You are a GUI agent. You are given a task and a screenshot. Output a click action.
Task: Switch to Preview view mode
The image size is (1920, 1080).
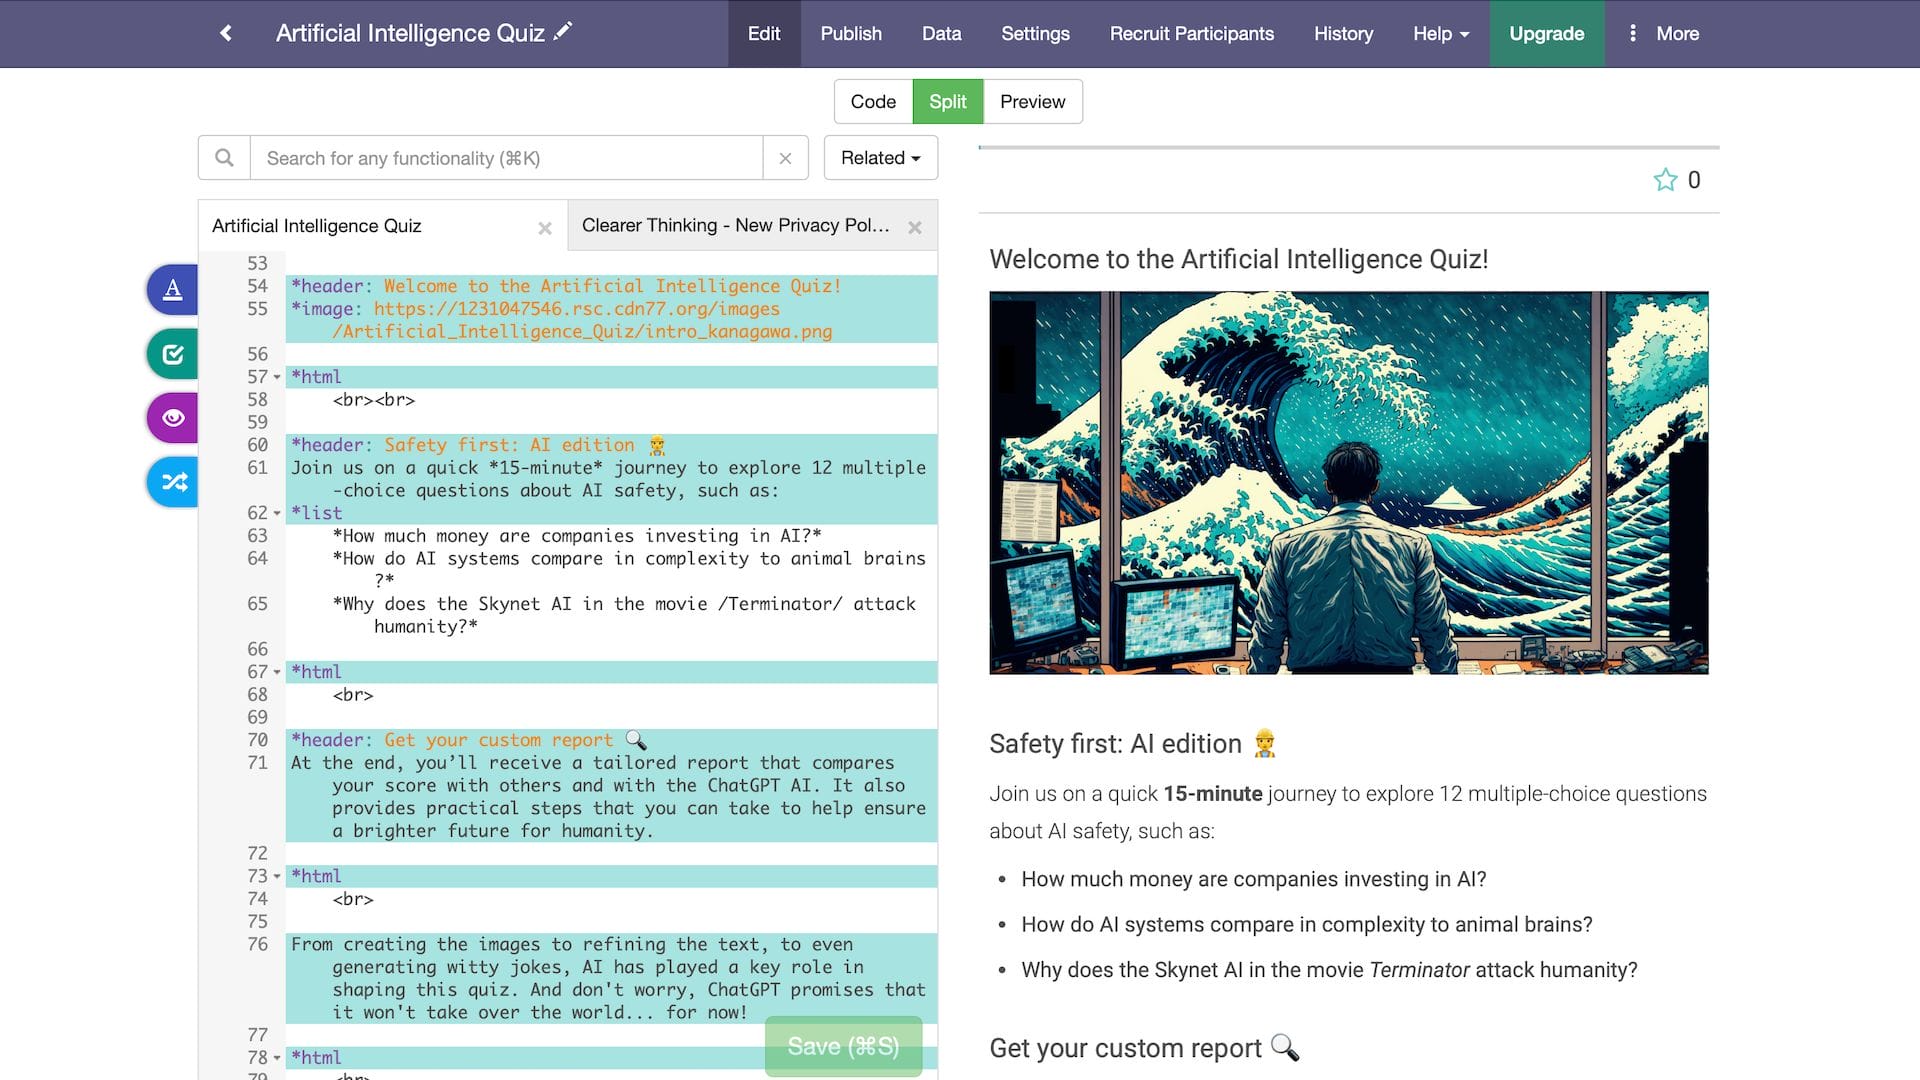(1032, 102)
